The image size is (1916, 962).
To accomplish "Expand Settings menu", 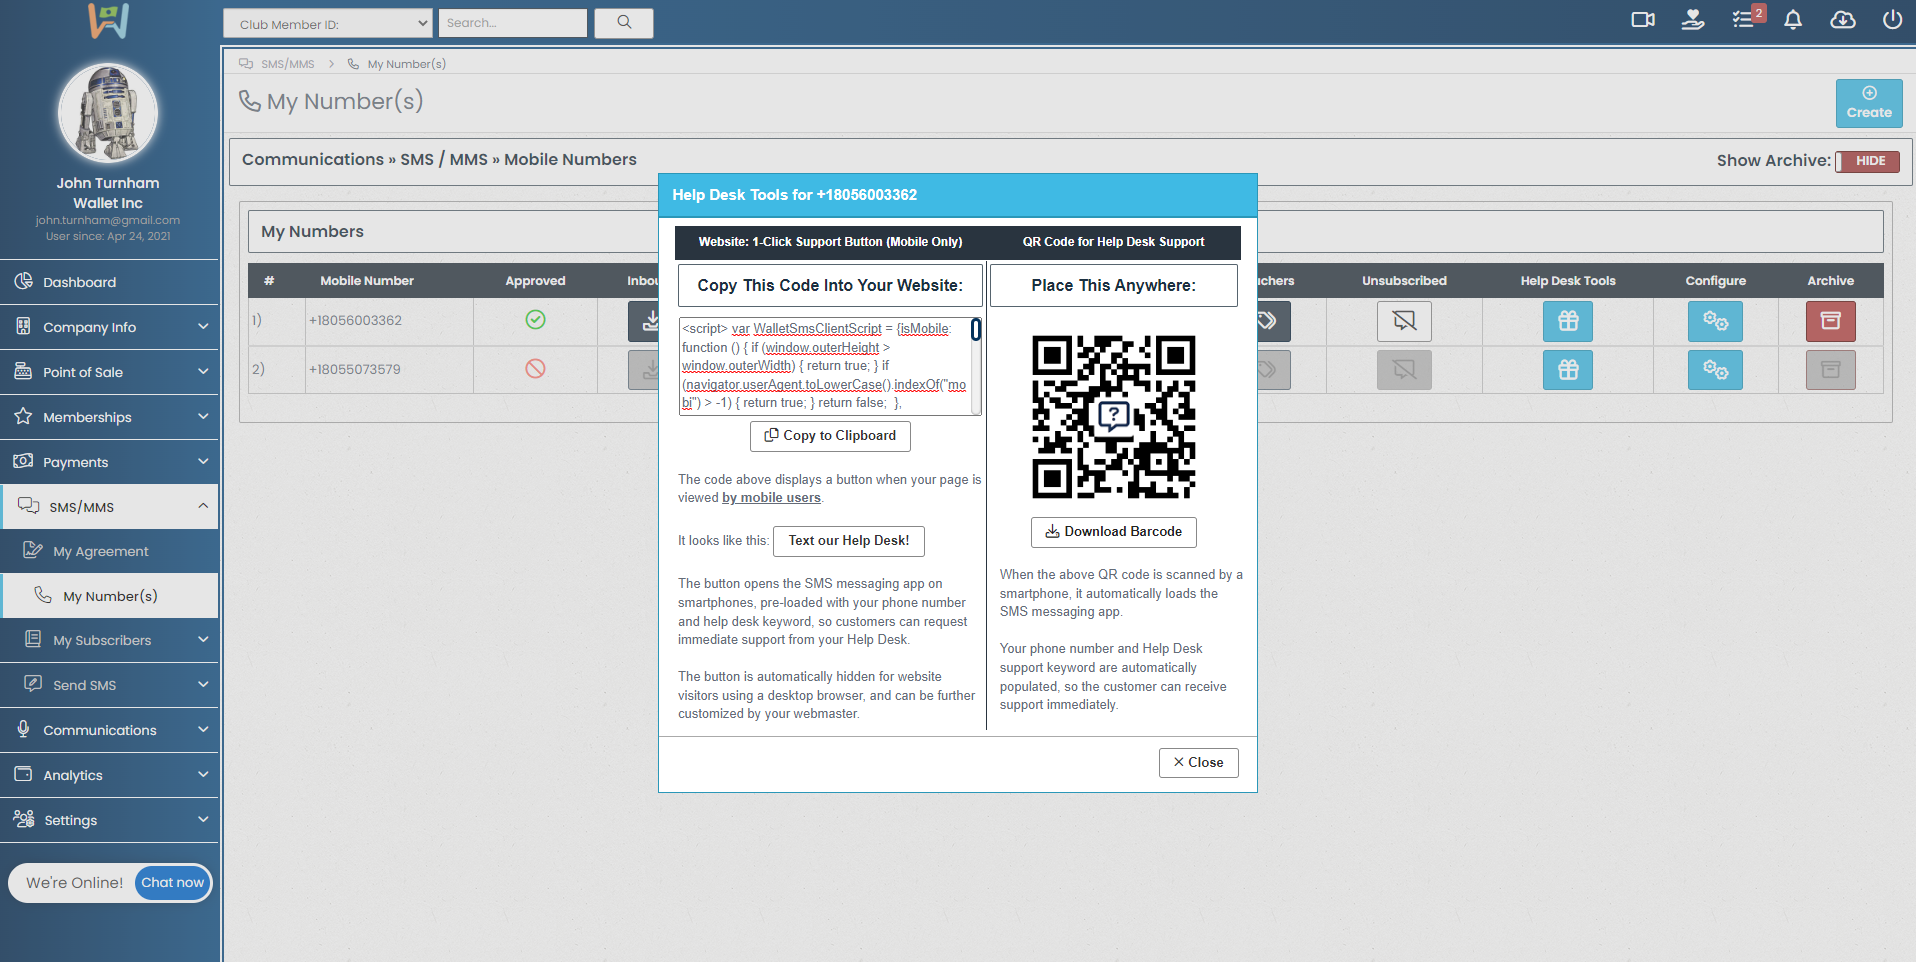I will [x=109, y=820].
